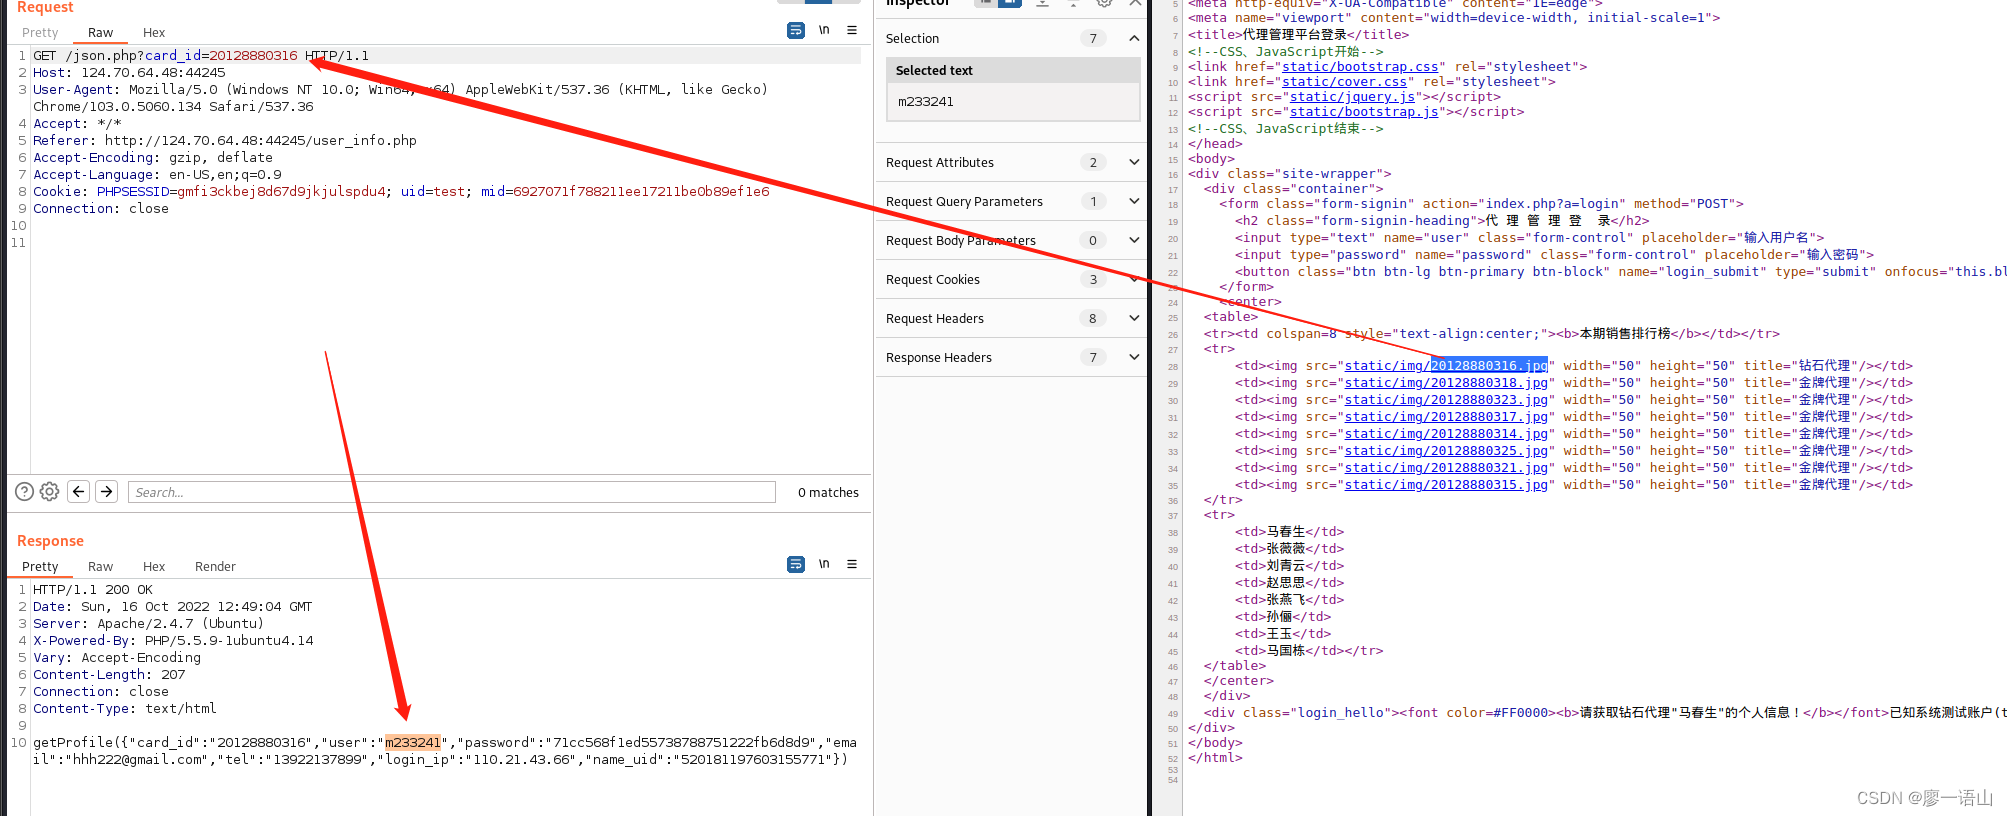Open image link static/img/20128880325.jpg
2007x816 pixels.
(1446, 451)
